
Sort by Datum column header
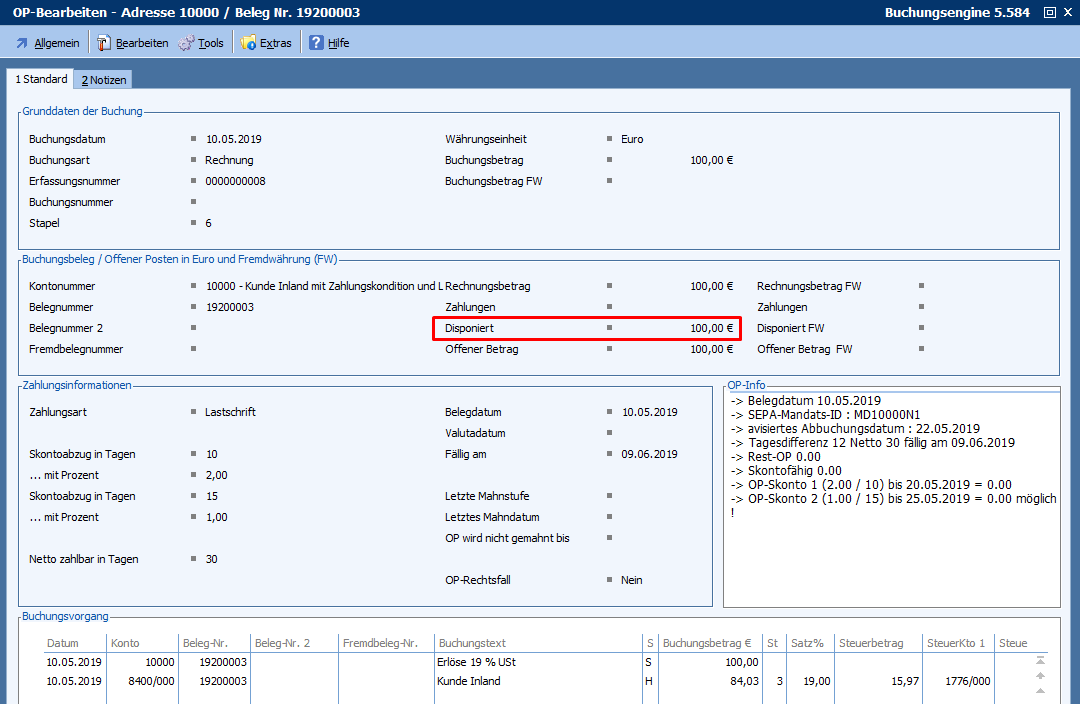pos(62,643)
